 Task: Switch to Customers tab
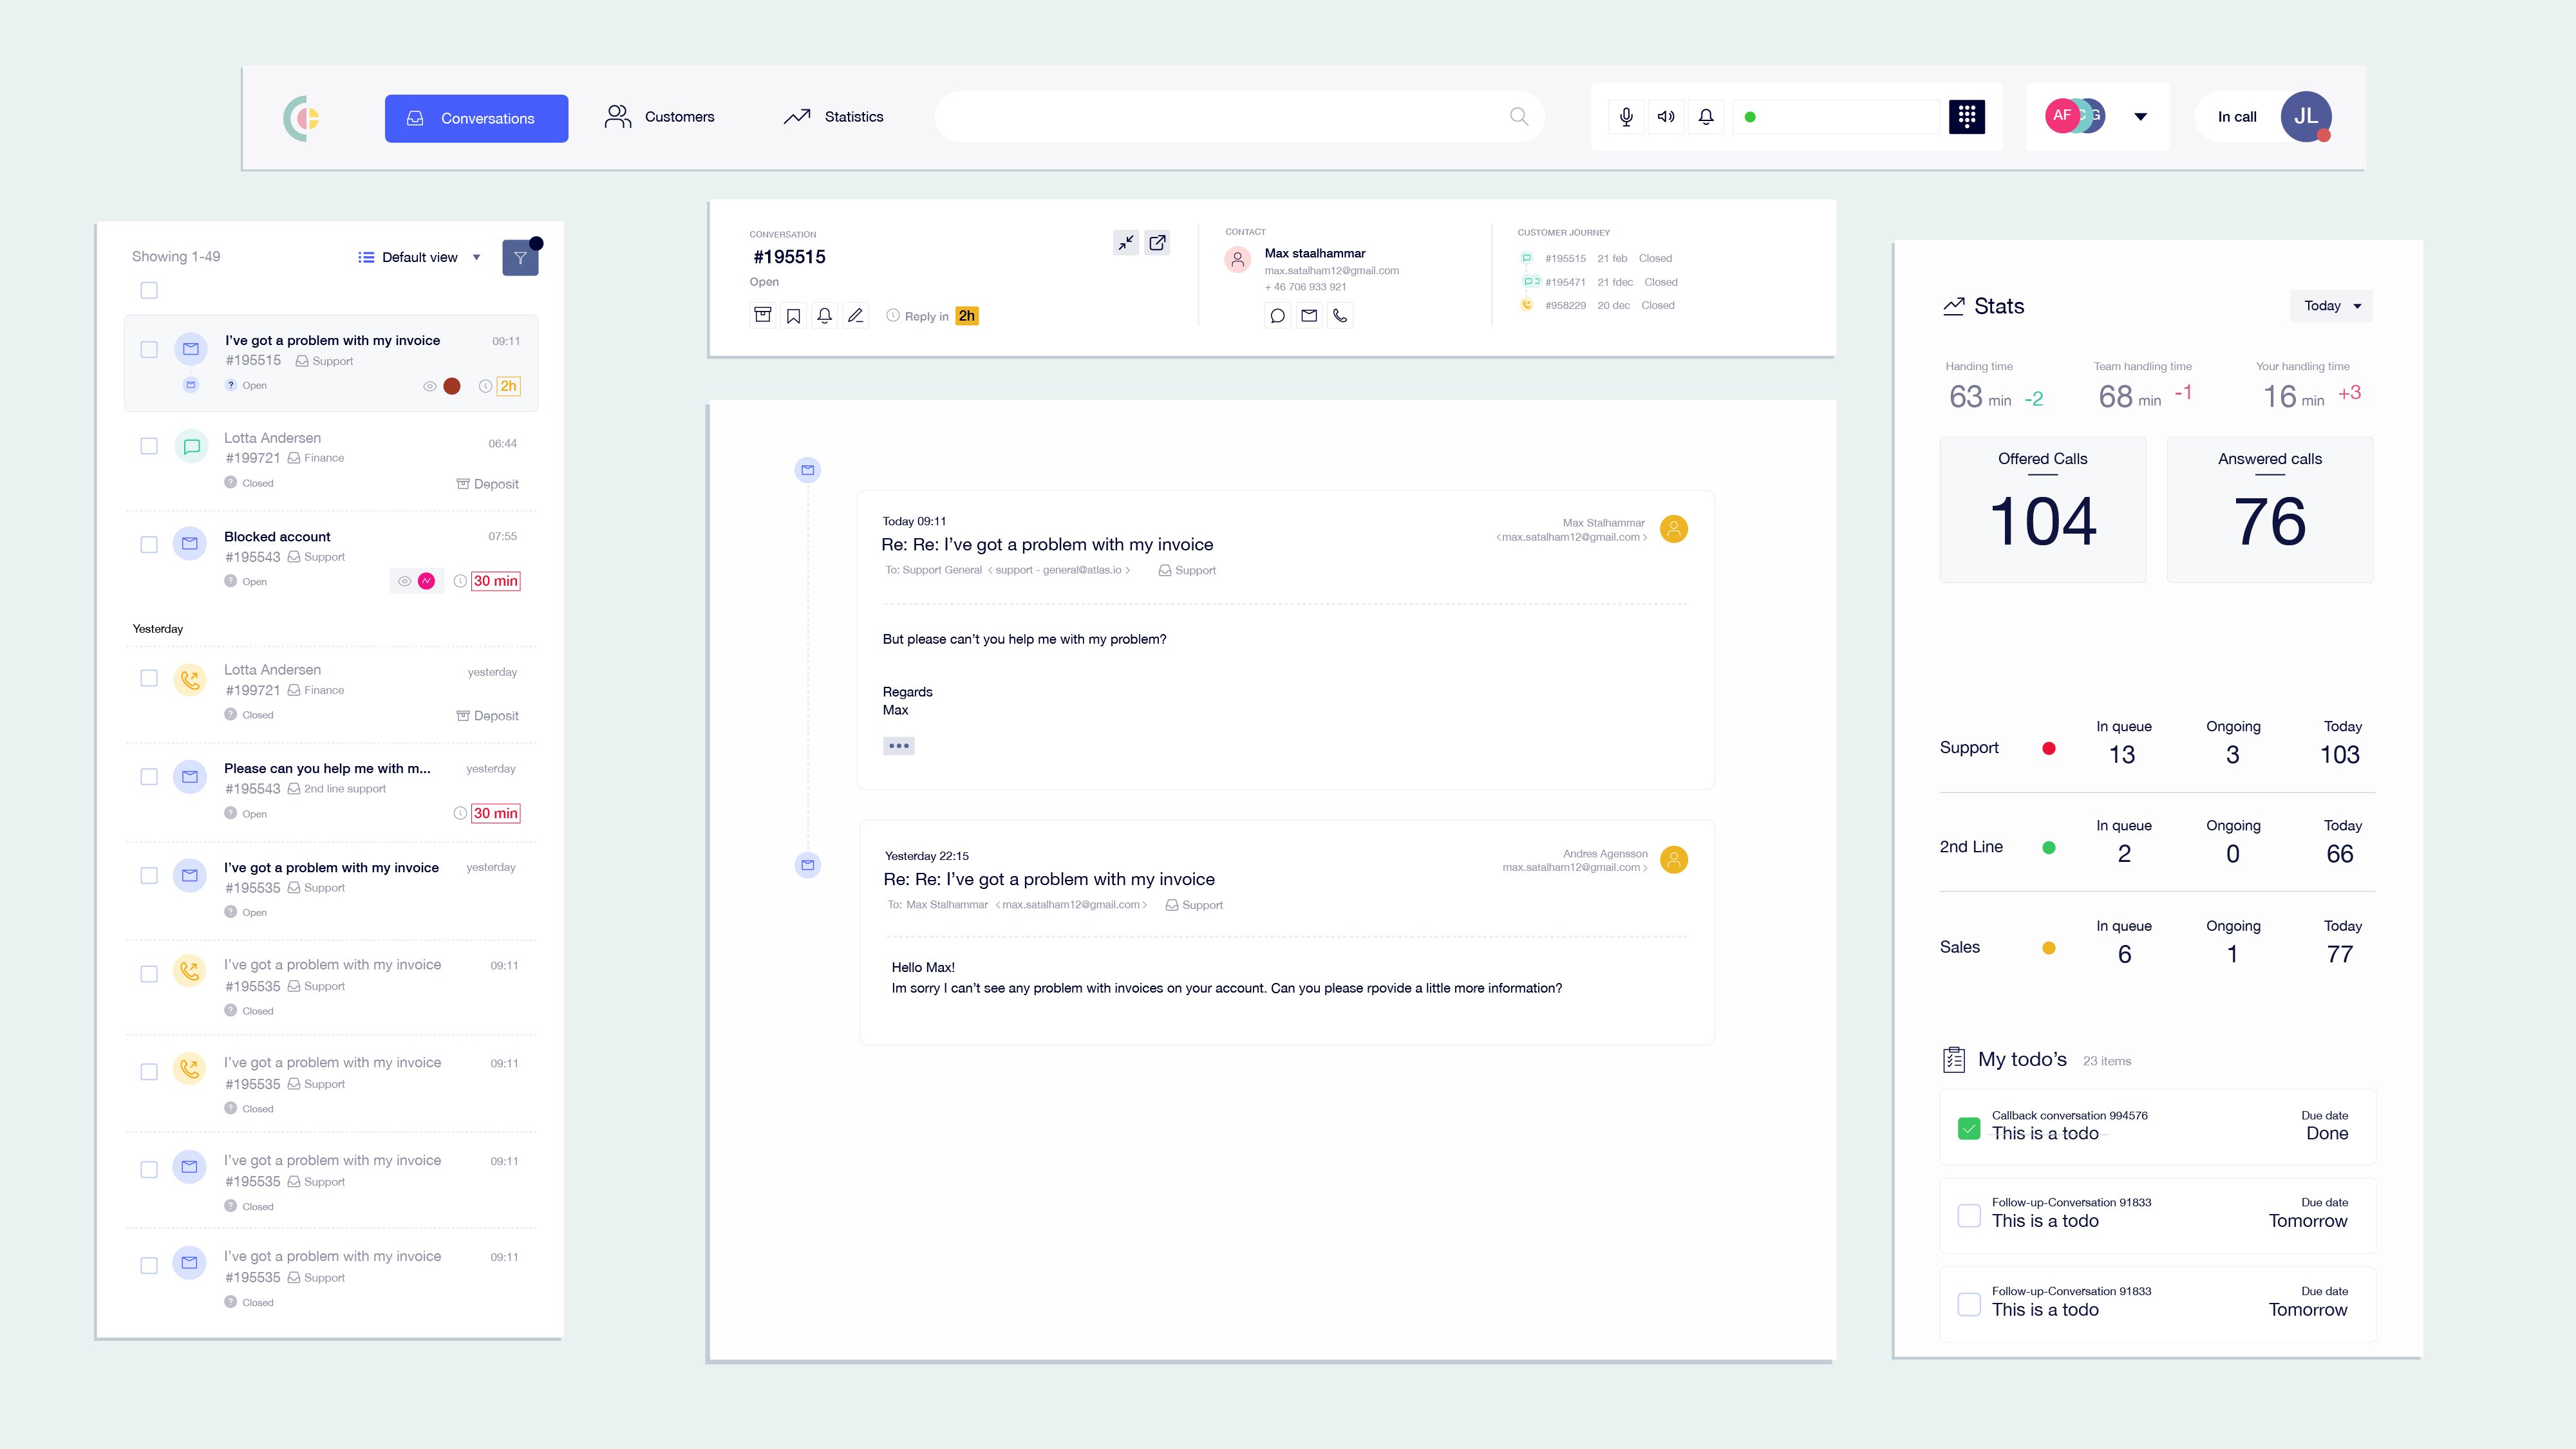660,117
